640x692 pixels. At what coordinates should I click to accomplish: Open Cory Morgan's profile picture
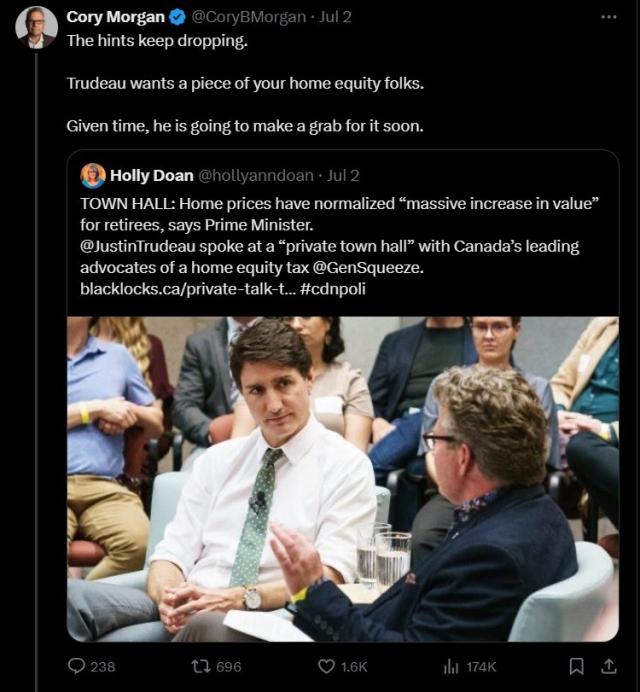(x=36, y=27)
